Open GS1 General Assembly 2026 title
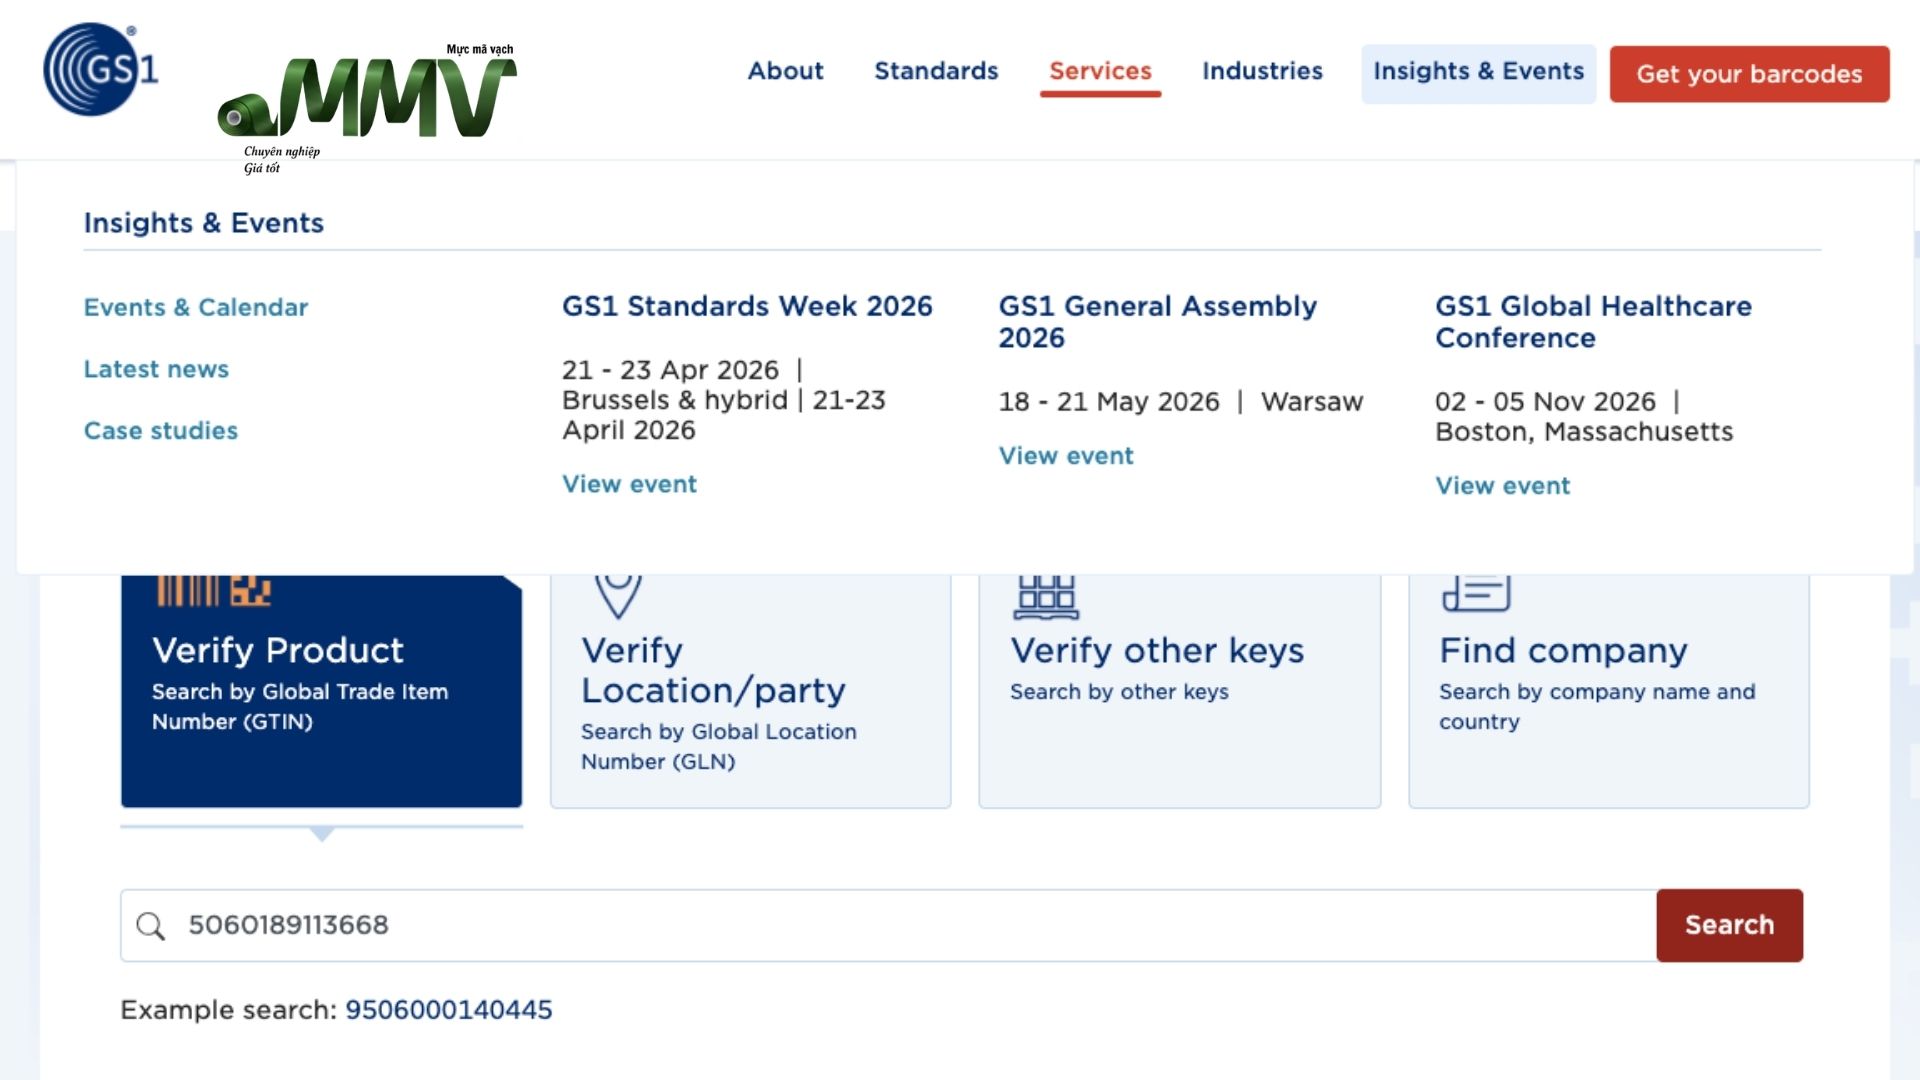1920x1080 pixels. pos(1158,322)
